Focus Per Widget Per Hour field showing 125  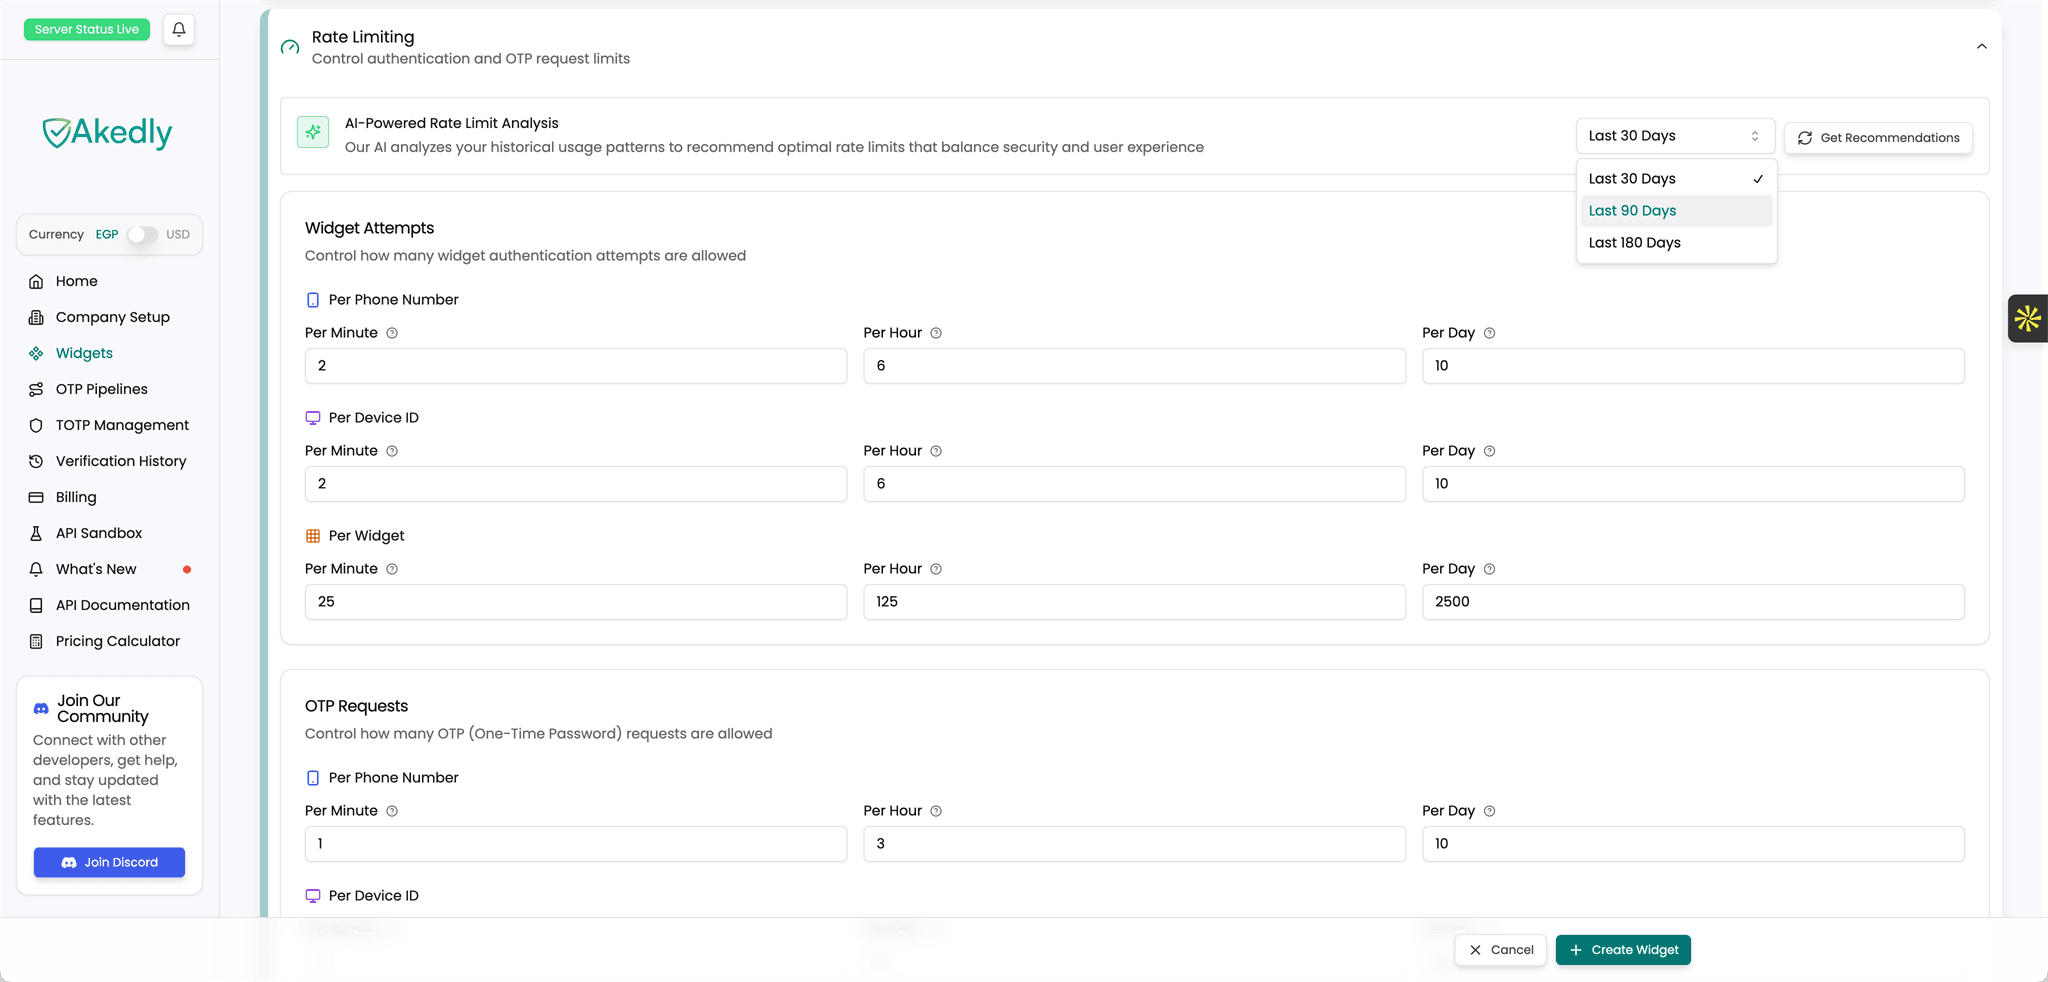pos(1134,602)
